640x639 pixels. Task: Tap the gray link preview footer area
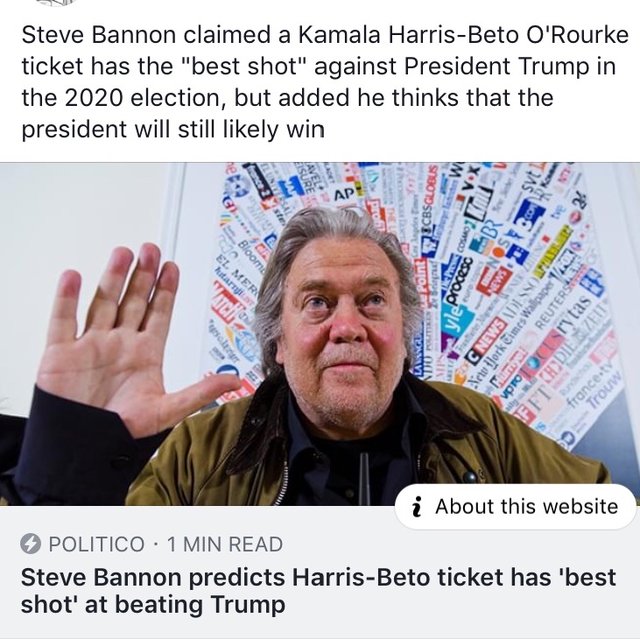[320, 572]
